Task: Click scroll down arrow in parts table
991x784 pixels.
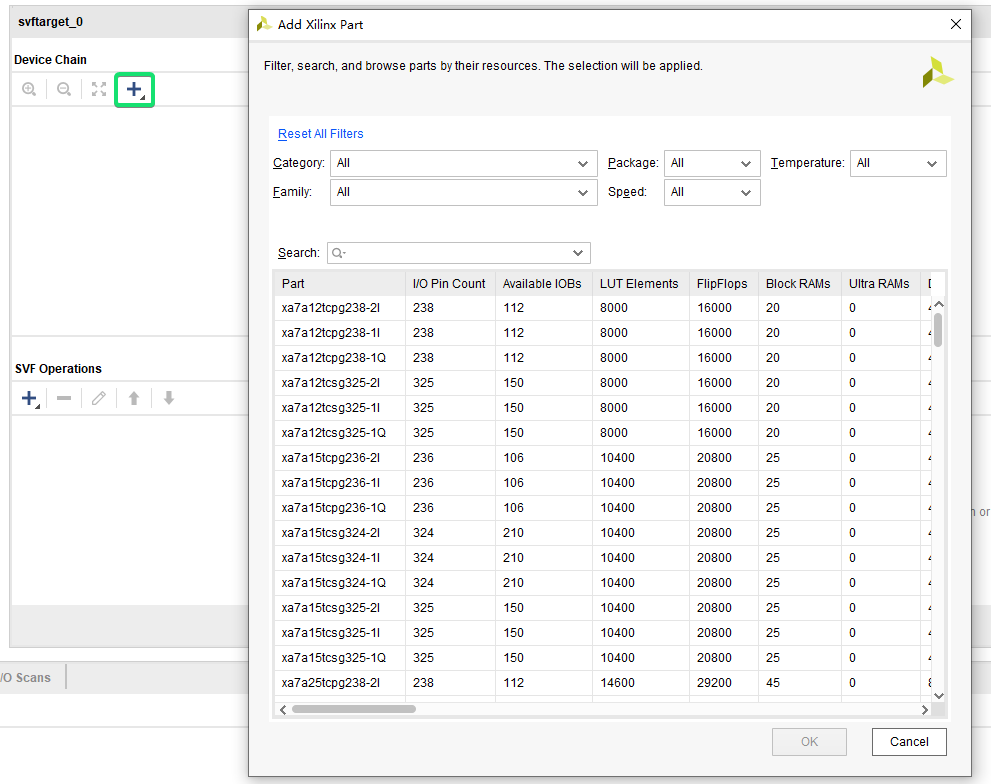Action: (x=939, y=695)
